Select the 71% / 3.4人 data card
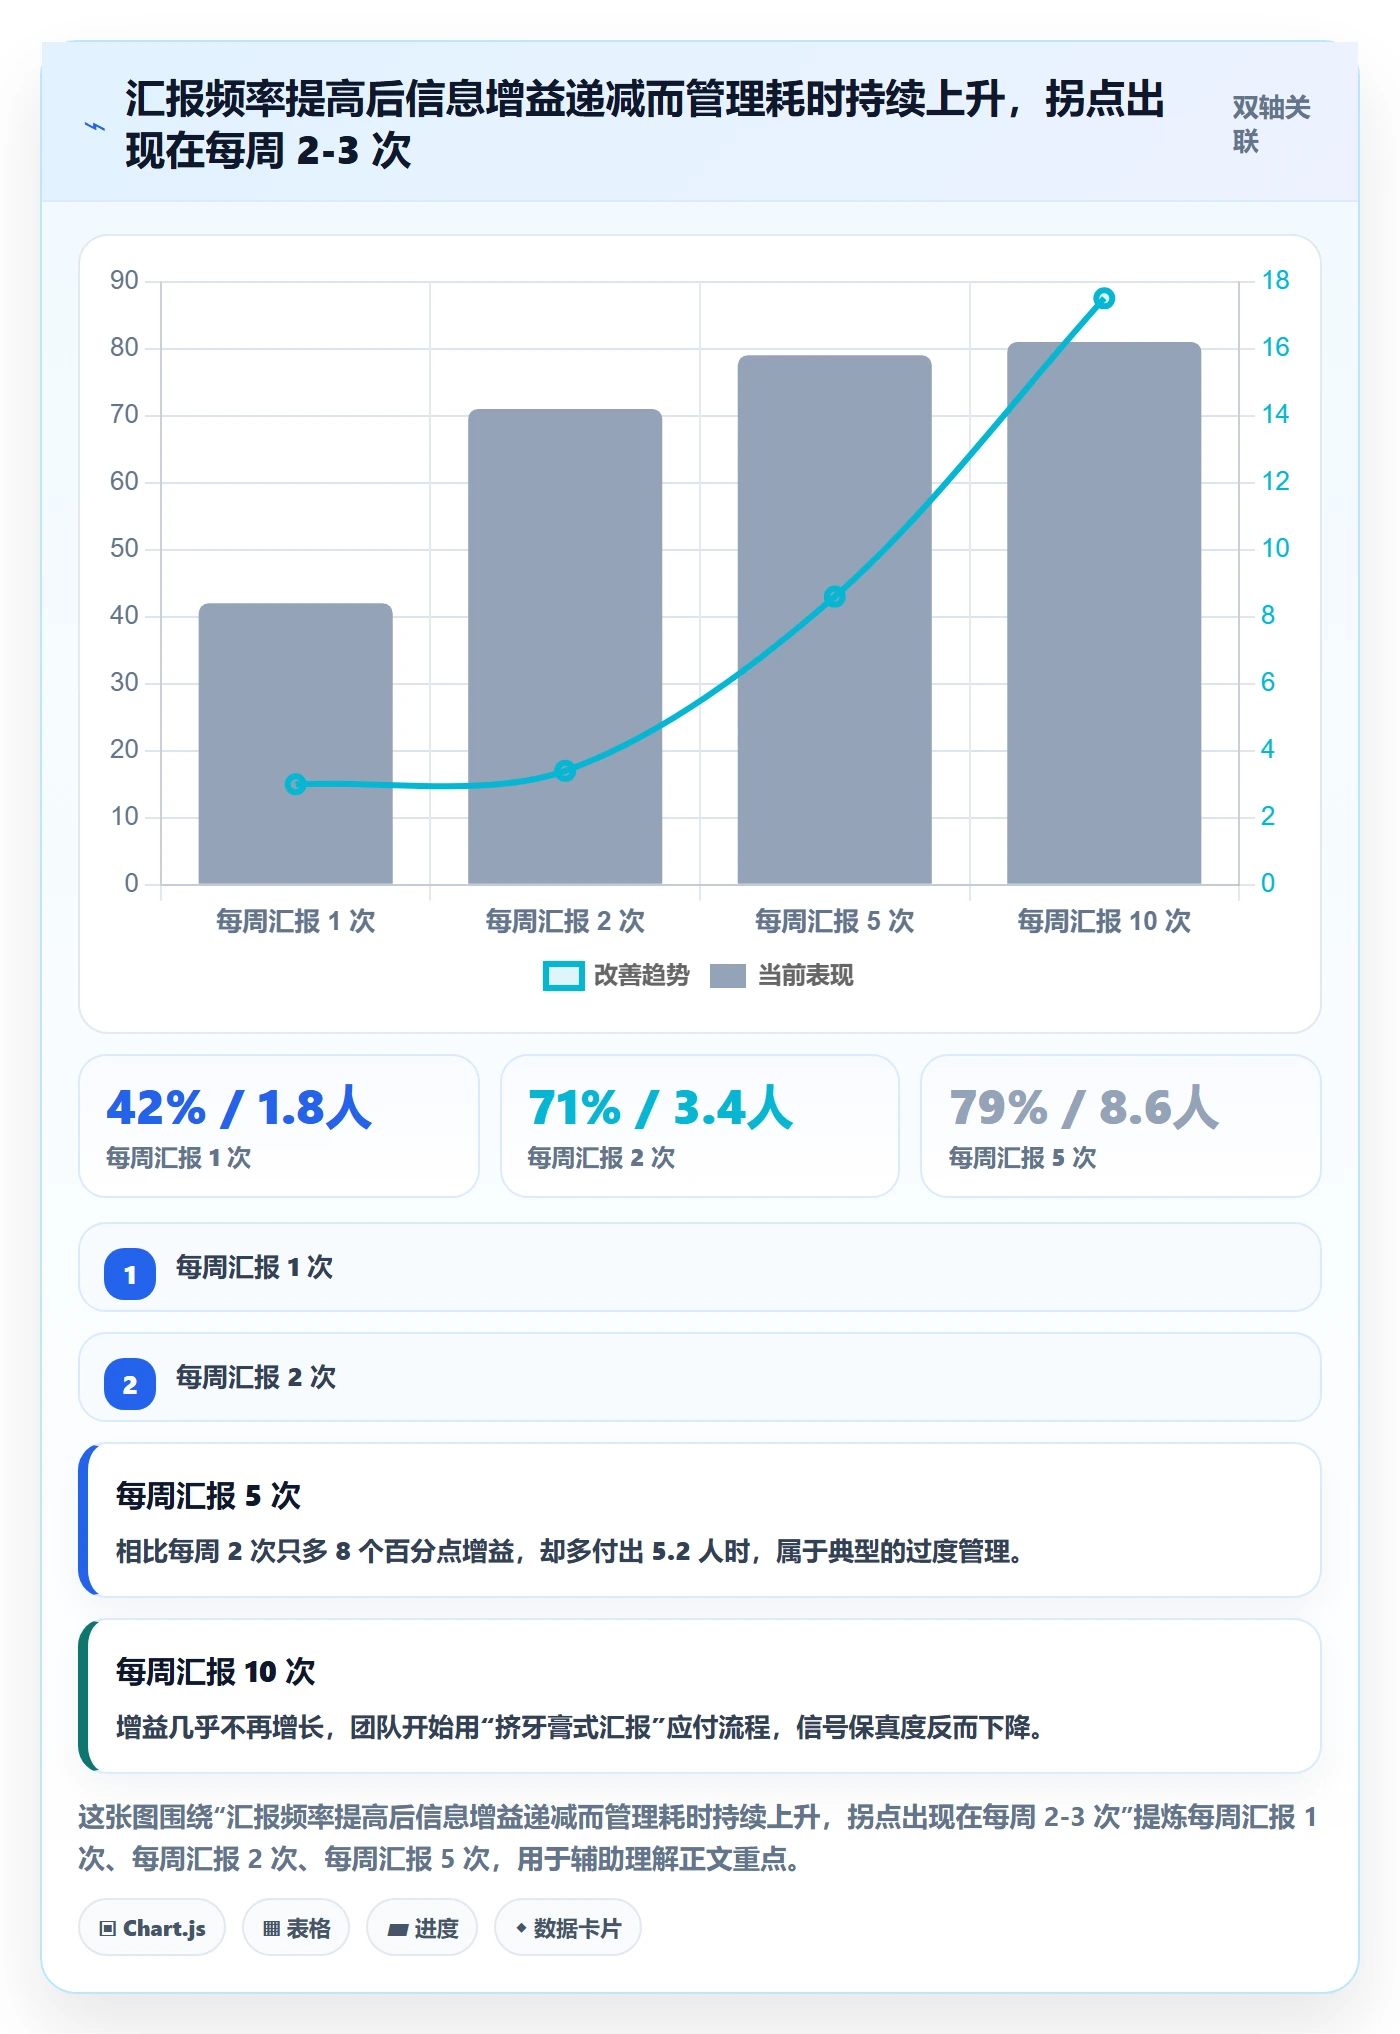Viewport: 1400px width, 2034px height. [700, 1126]
